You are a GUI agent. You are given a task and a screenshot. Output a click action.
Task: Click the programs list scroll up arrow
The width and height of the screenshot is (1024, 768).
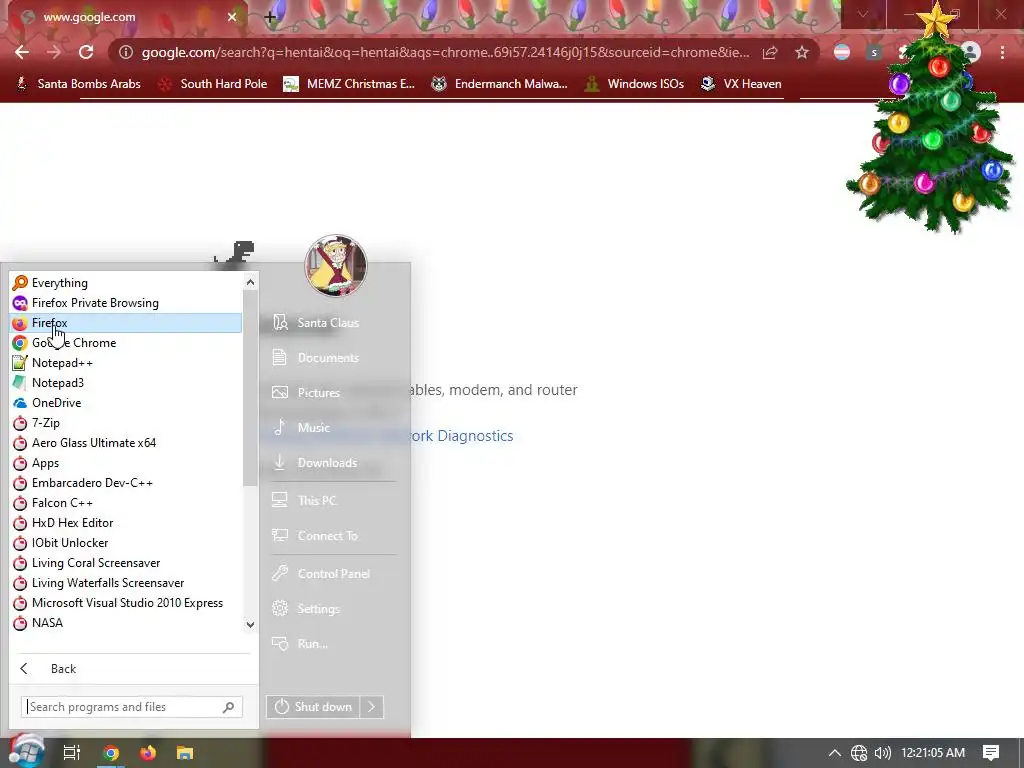pos(250,282)
